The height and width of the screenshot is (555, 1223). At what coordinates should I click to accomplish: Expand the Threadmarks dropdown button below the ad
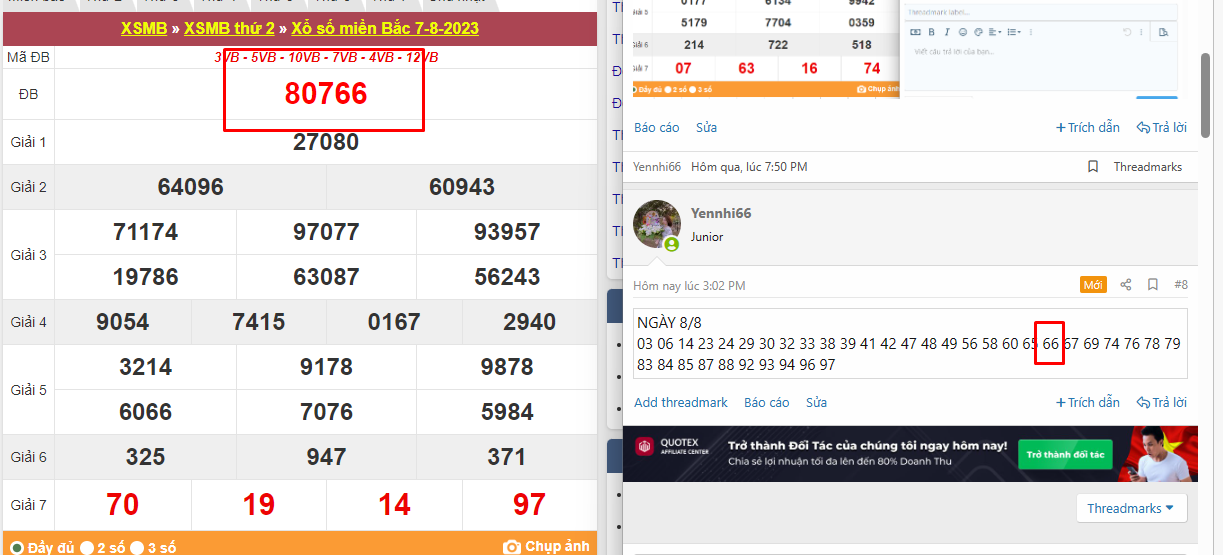(x=1131, y=508)
